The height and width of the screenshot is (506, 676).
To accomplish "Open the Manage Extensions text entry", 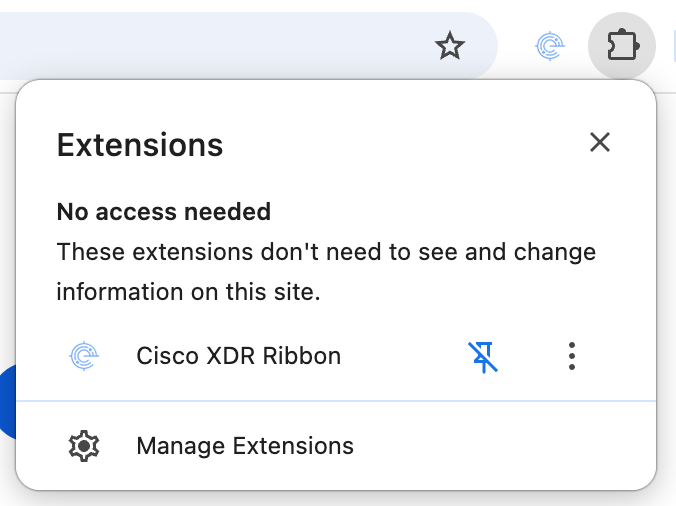I will [x=245, y=446].
